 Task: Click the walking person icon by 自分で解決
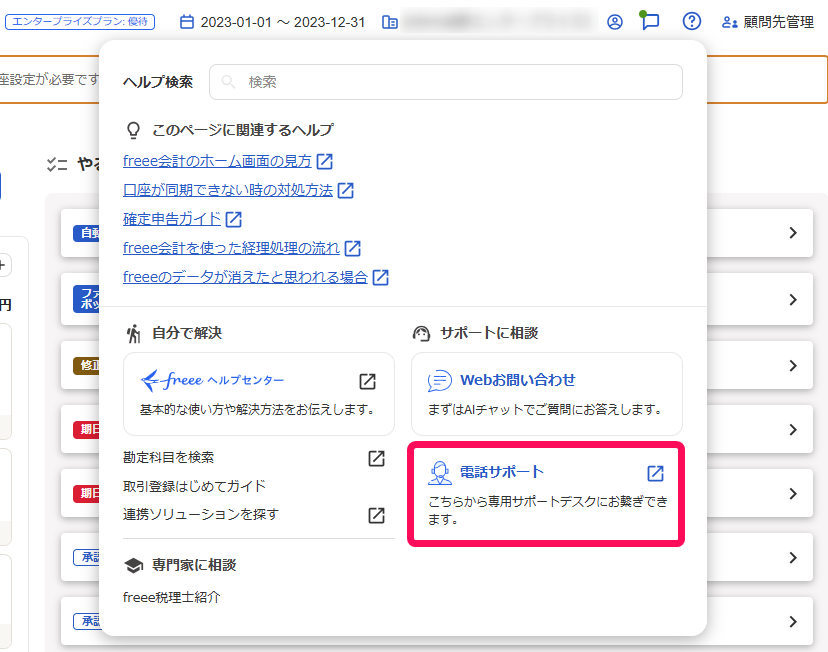coord(134,334)
